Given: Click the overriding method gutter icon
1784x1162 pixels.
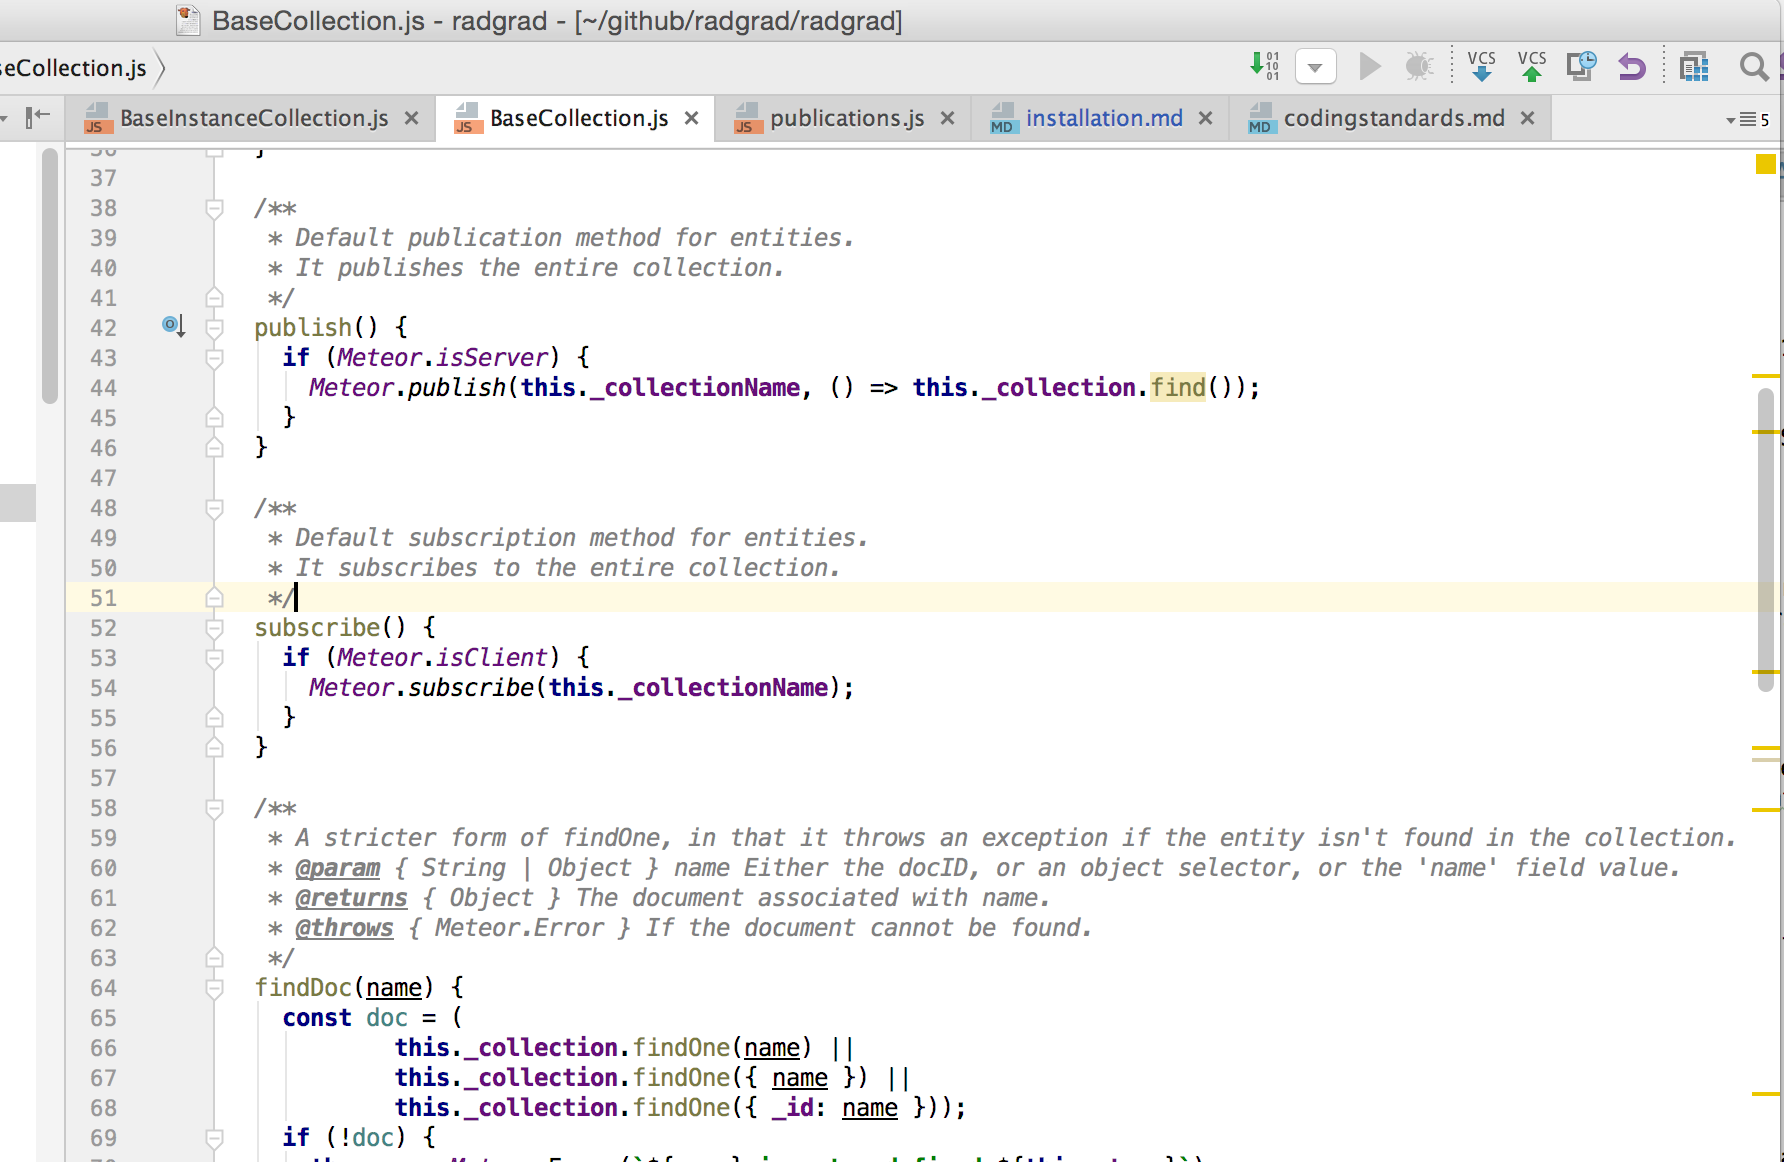Looking at the screenshot, I should point(173,326).
